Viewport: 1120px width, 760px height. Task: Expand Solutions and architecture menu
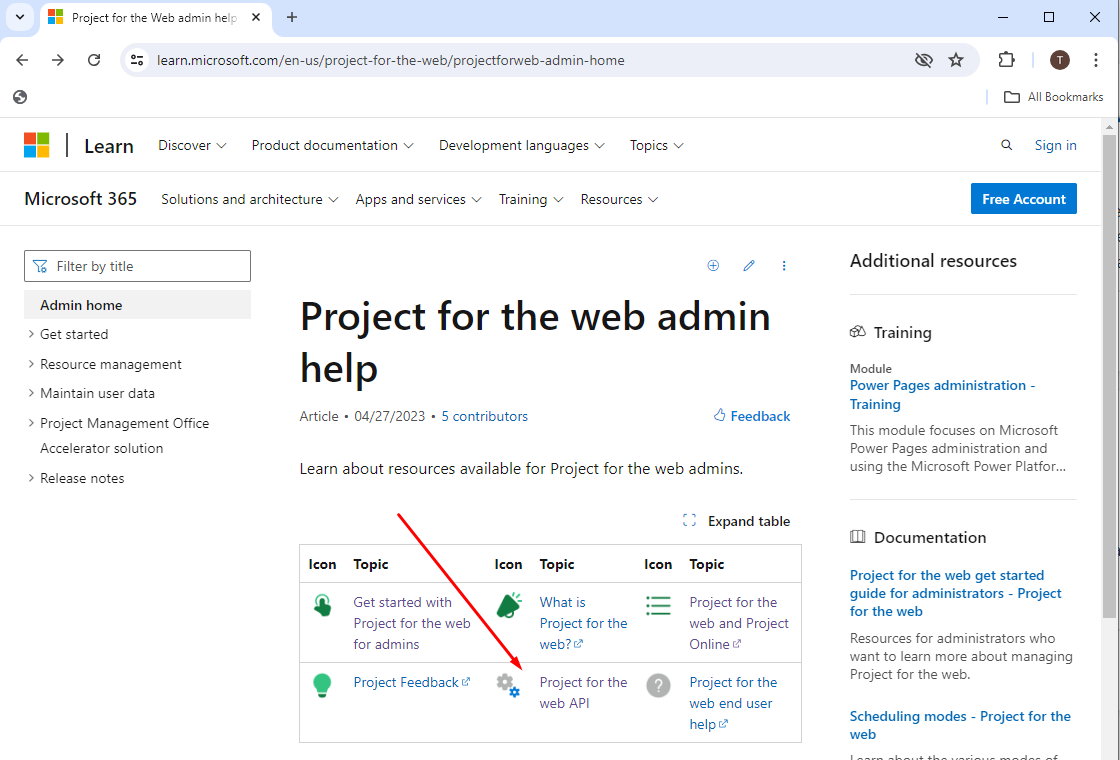(x=249, y=199)
